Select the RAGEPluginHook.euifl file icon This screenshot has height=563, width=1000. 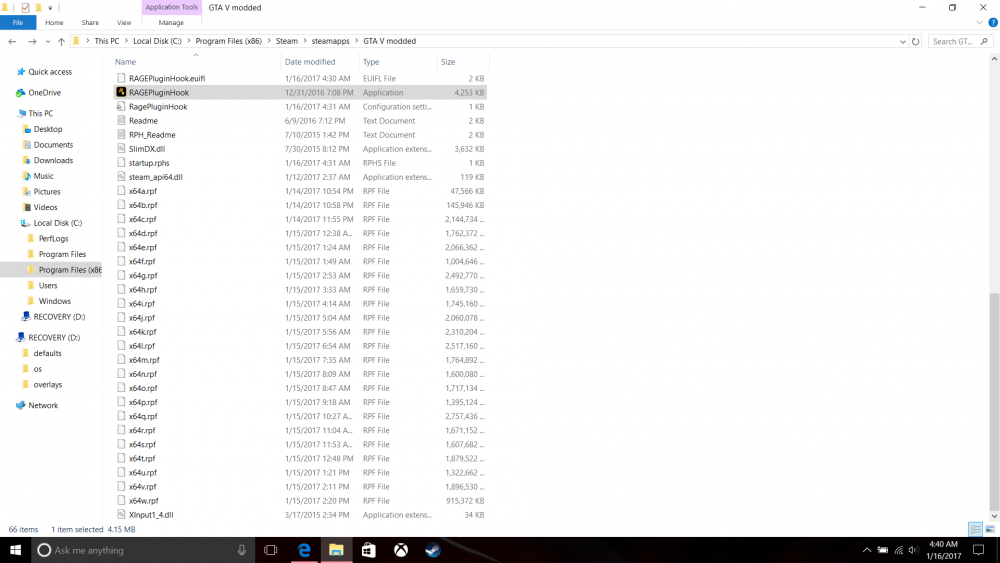(x=121, y=78)
